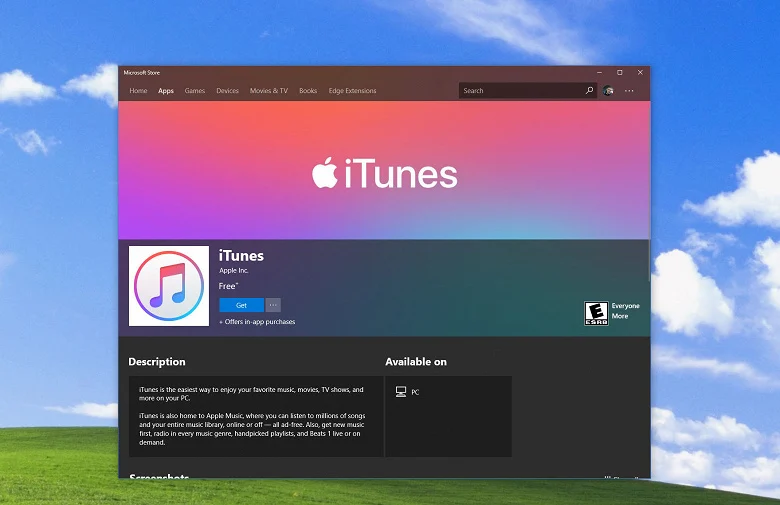Viewport: 780px width, 505px height.
Task: Open the Home tab in Microsoft Store
Action: point(138,91)
